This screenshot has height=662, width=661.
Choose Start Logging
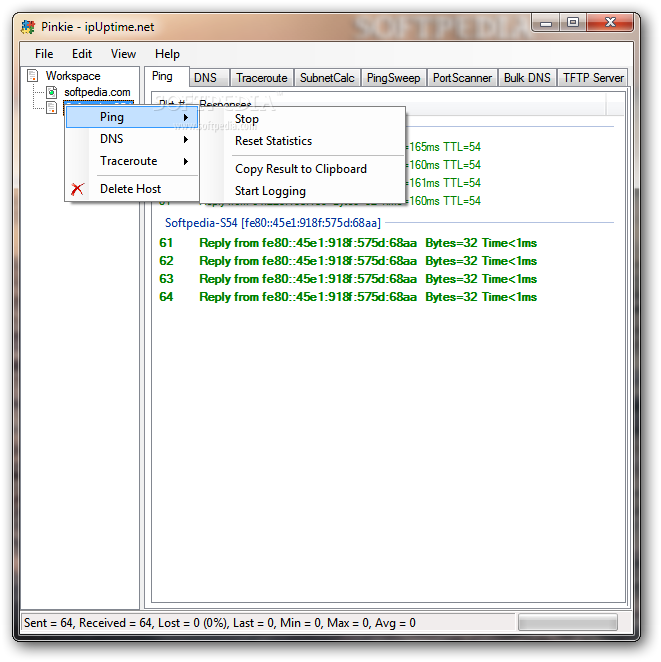[302, 191]
